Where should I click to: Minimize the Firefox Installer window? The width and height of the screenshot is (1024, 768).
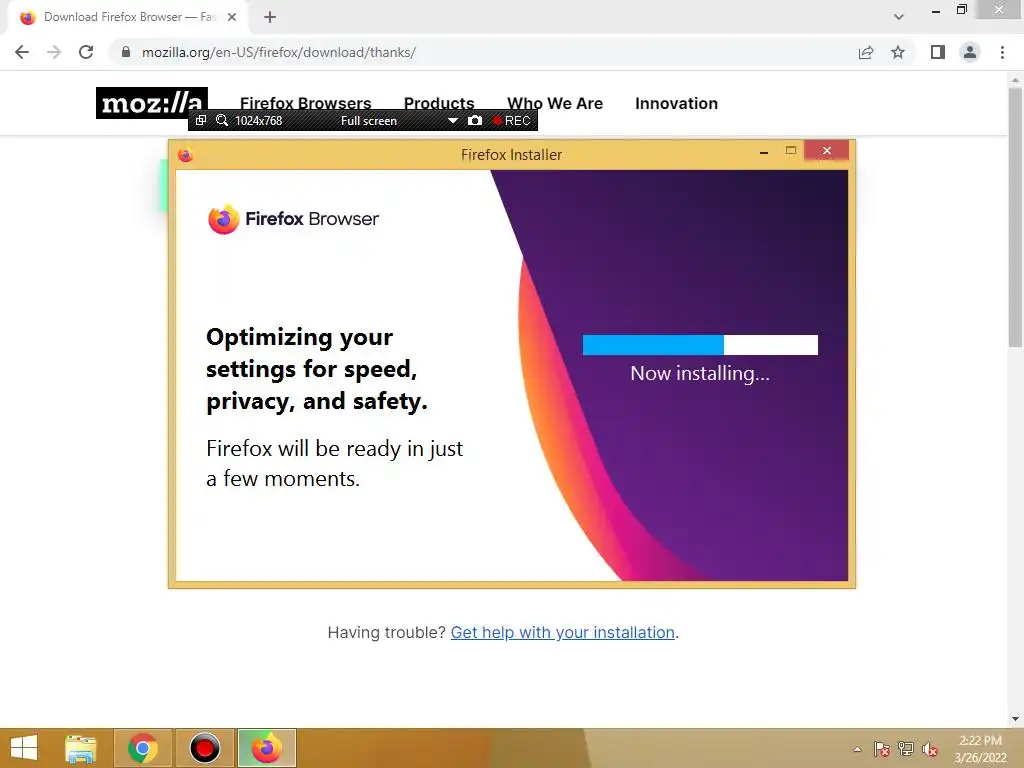click(x=764, y=152)
